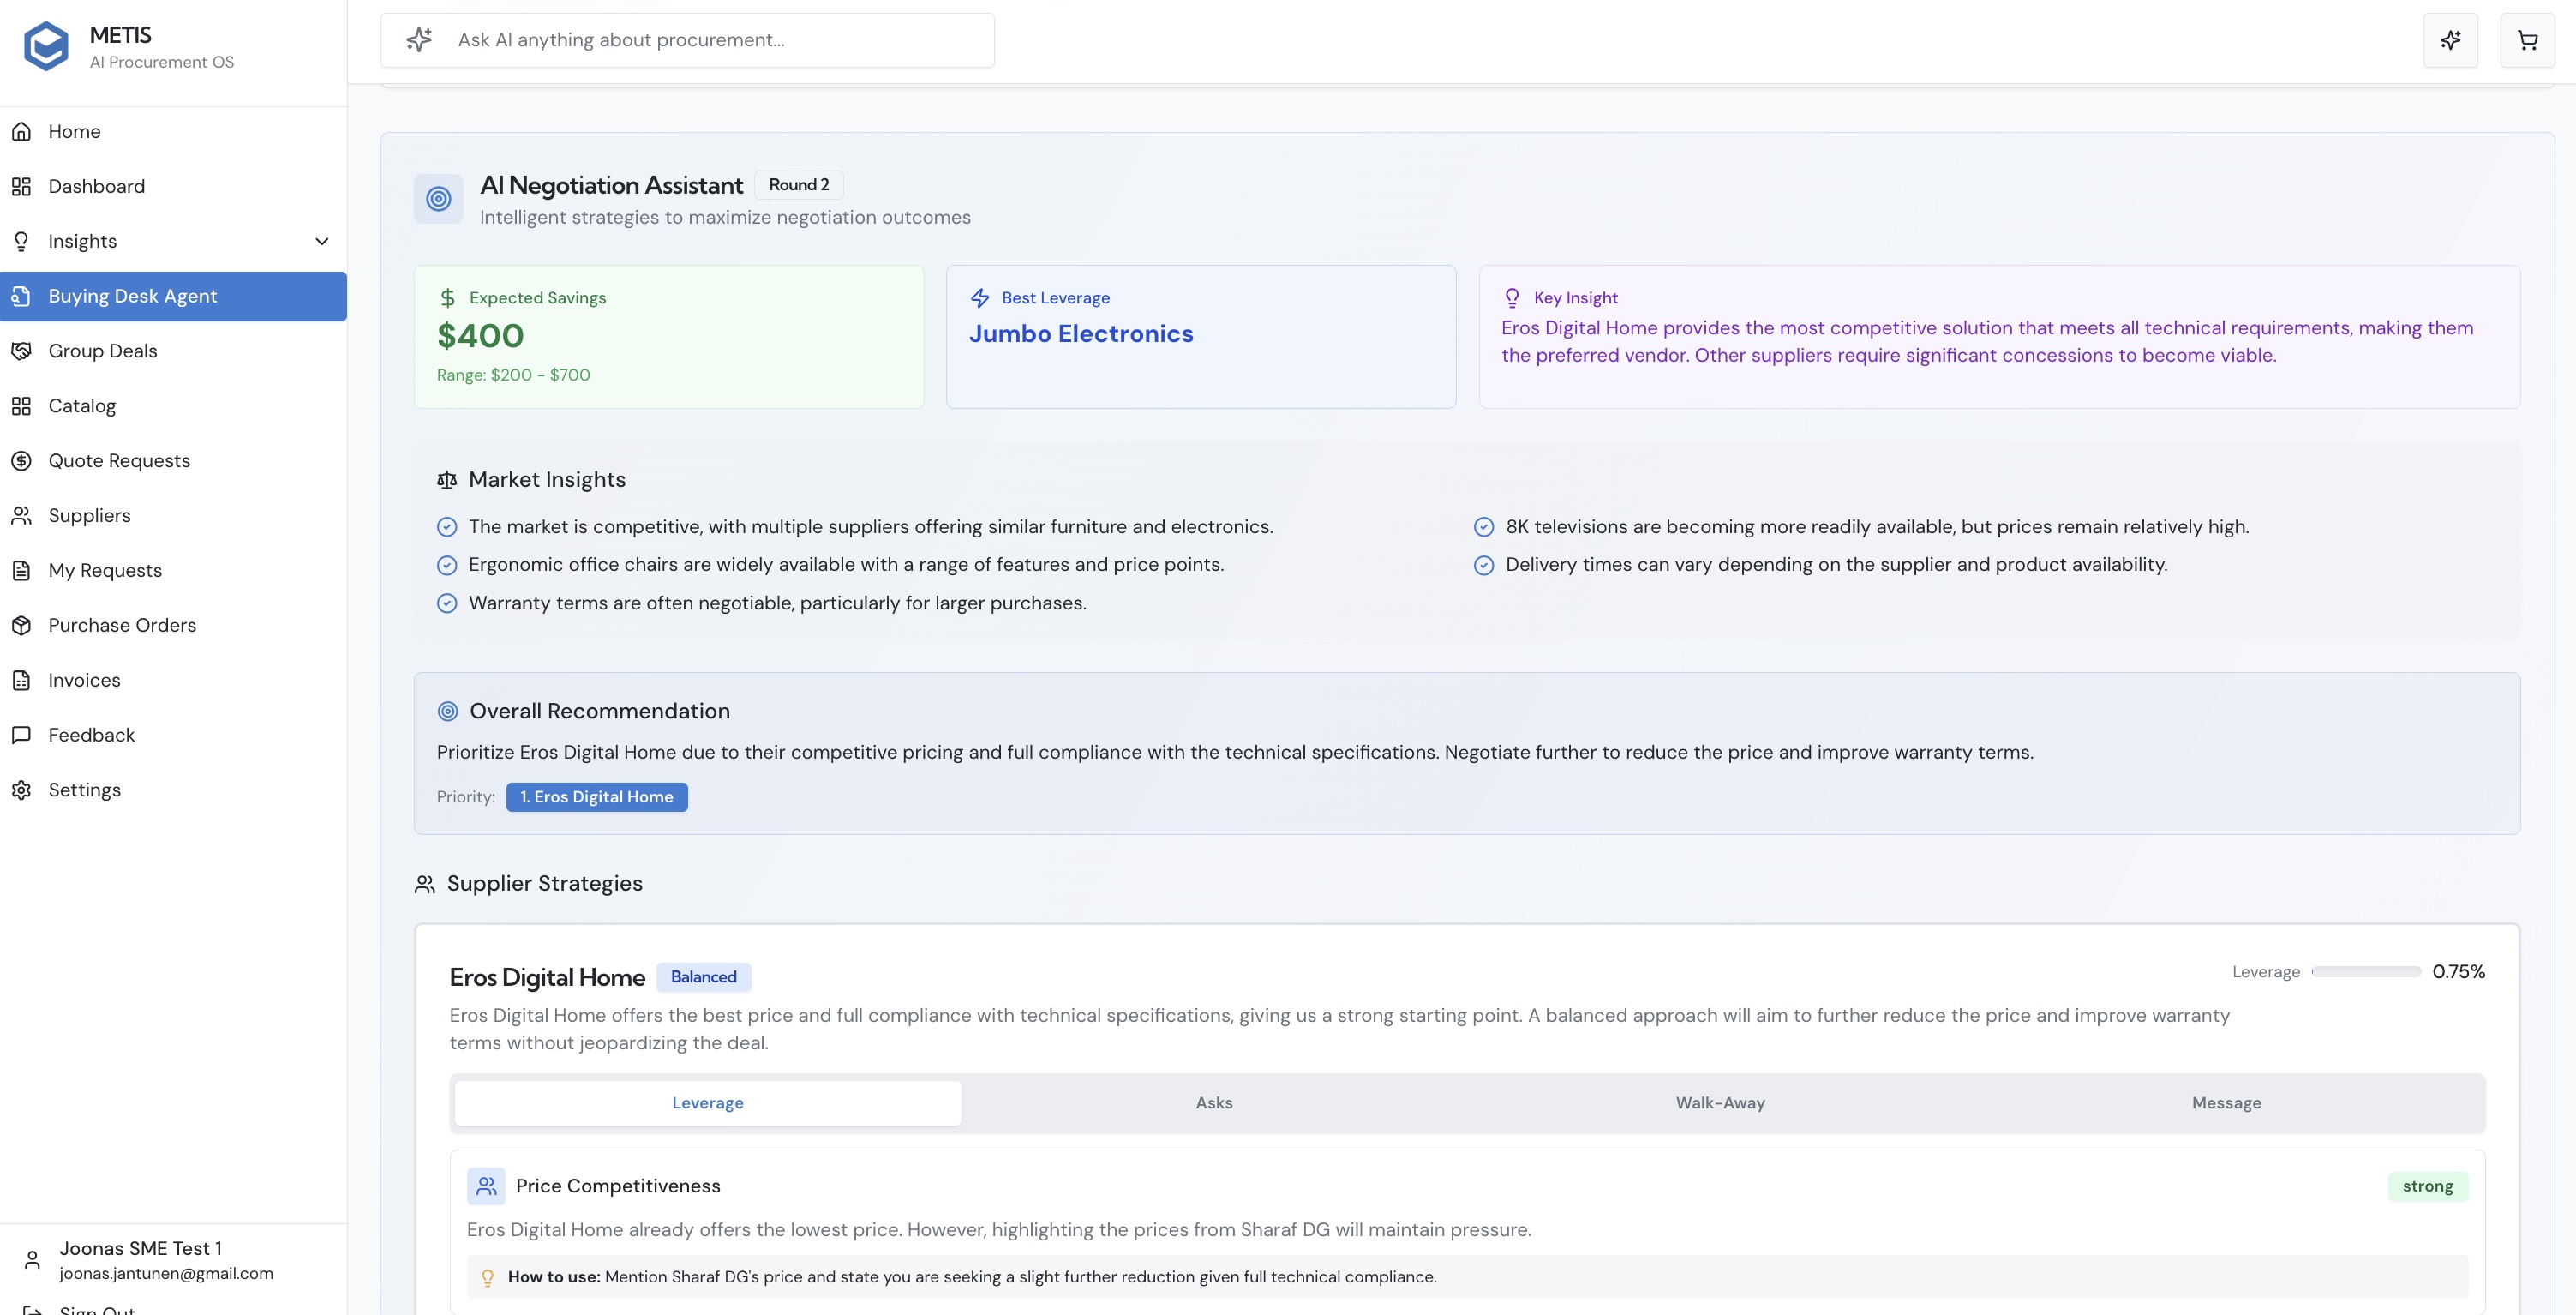2576x1315 pixels.
Task: Open Purchase Orders
Action: 174,625
